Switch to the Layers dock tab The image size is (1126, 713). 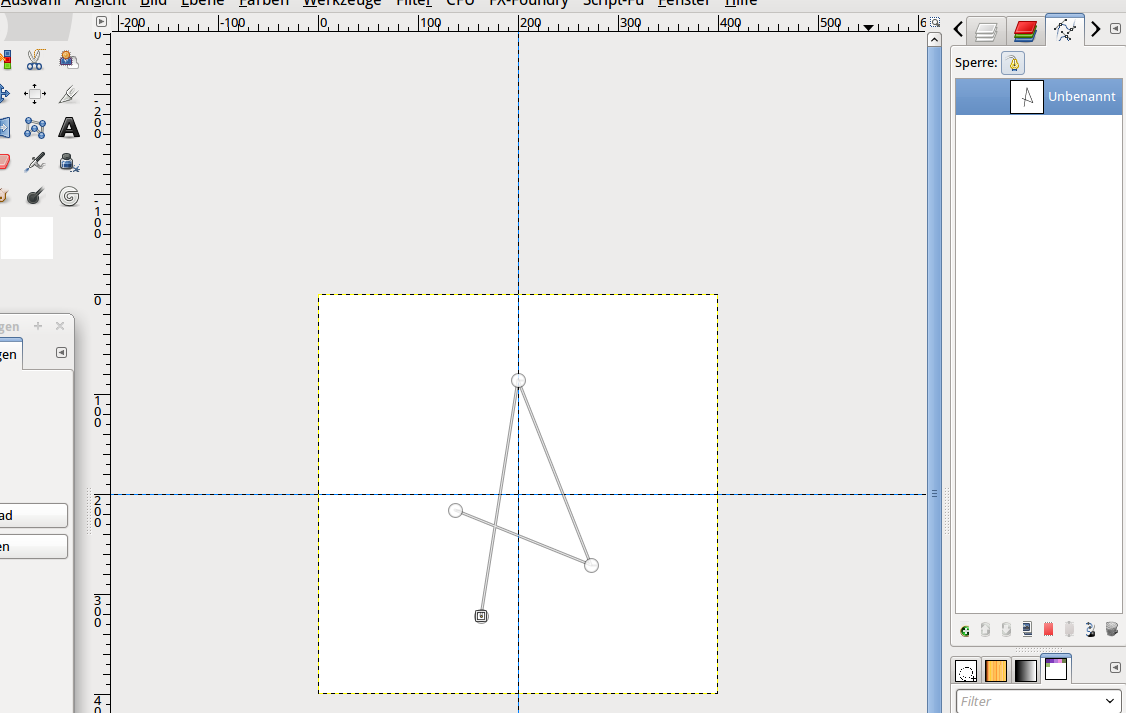(x=986, y=31)
